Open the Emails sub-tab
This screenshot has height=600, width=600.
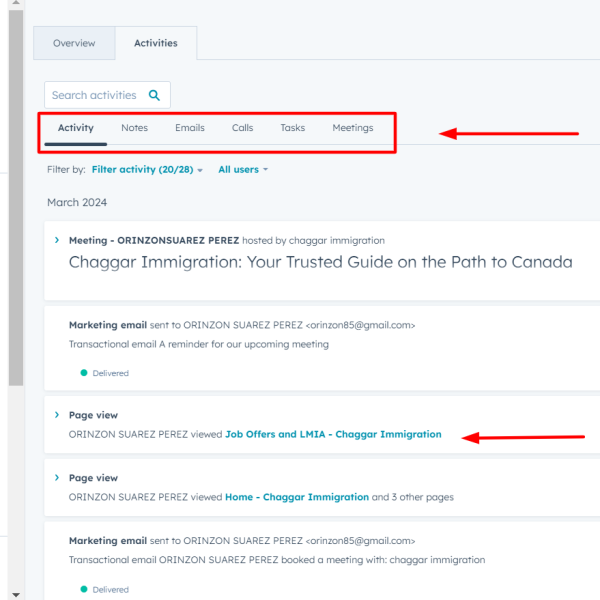click(190, 128)
